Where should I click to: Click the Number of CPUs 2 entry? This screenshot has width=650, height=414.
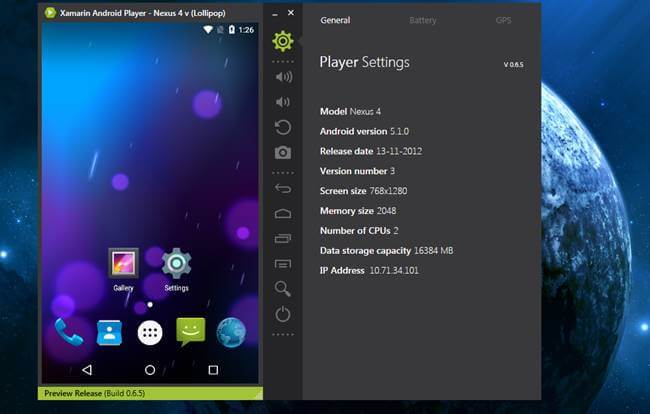[x=359, y=231]
